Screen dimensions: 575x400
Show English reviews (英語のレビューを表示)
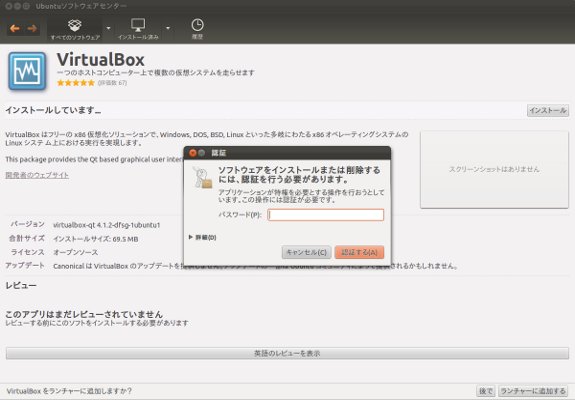tap(287, 353)
